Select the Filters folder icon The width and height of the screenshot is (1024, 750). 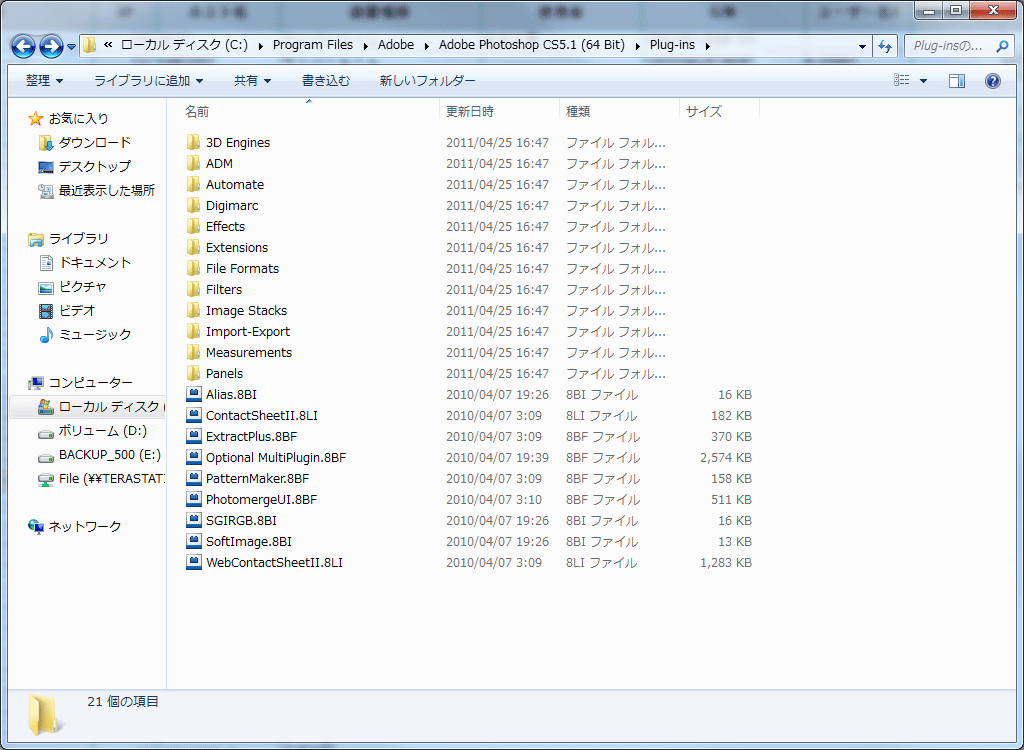[193, 289]
